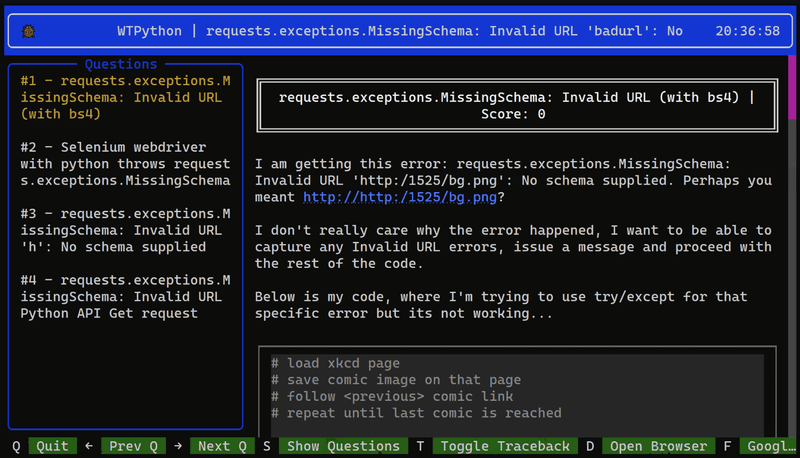Go to previous question with Prev Q
Viewport: 800px width, 458px height.
(133, 446)
